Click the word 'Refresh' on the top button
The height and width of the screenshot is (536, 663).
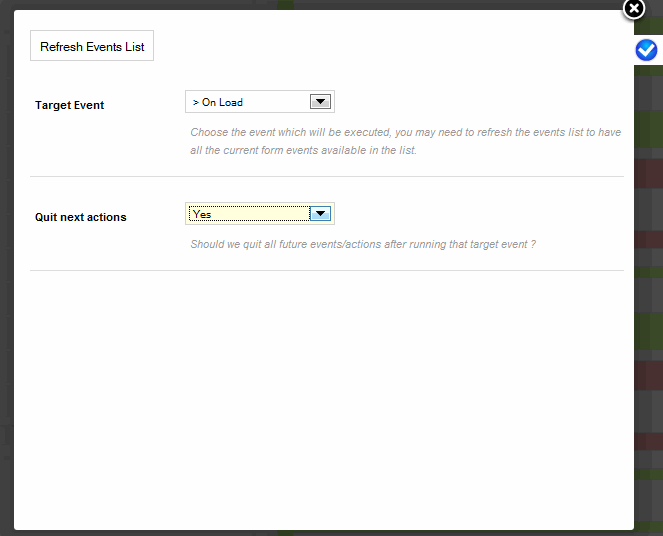[x=61, y=46]
